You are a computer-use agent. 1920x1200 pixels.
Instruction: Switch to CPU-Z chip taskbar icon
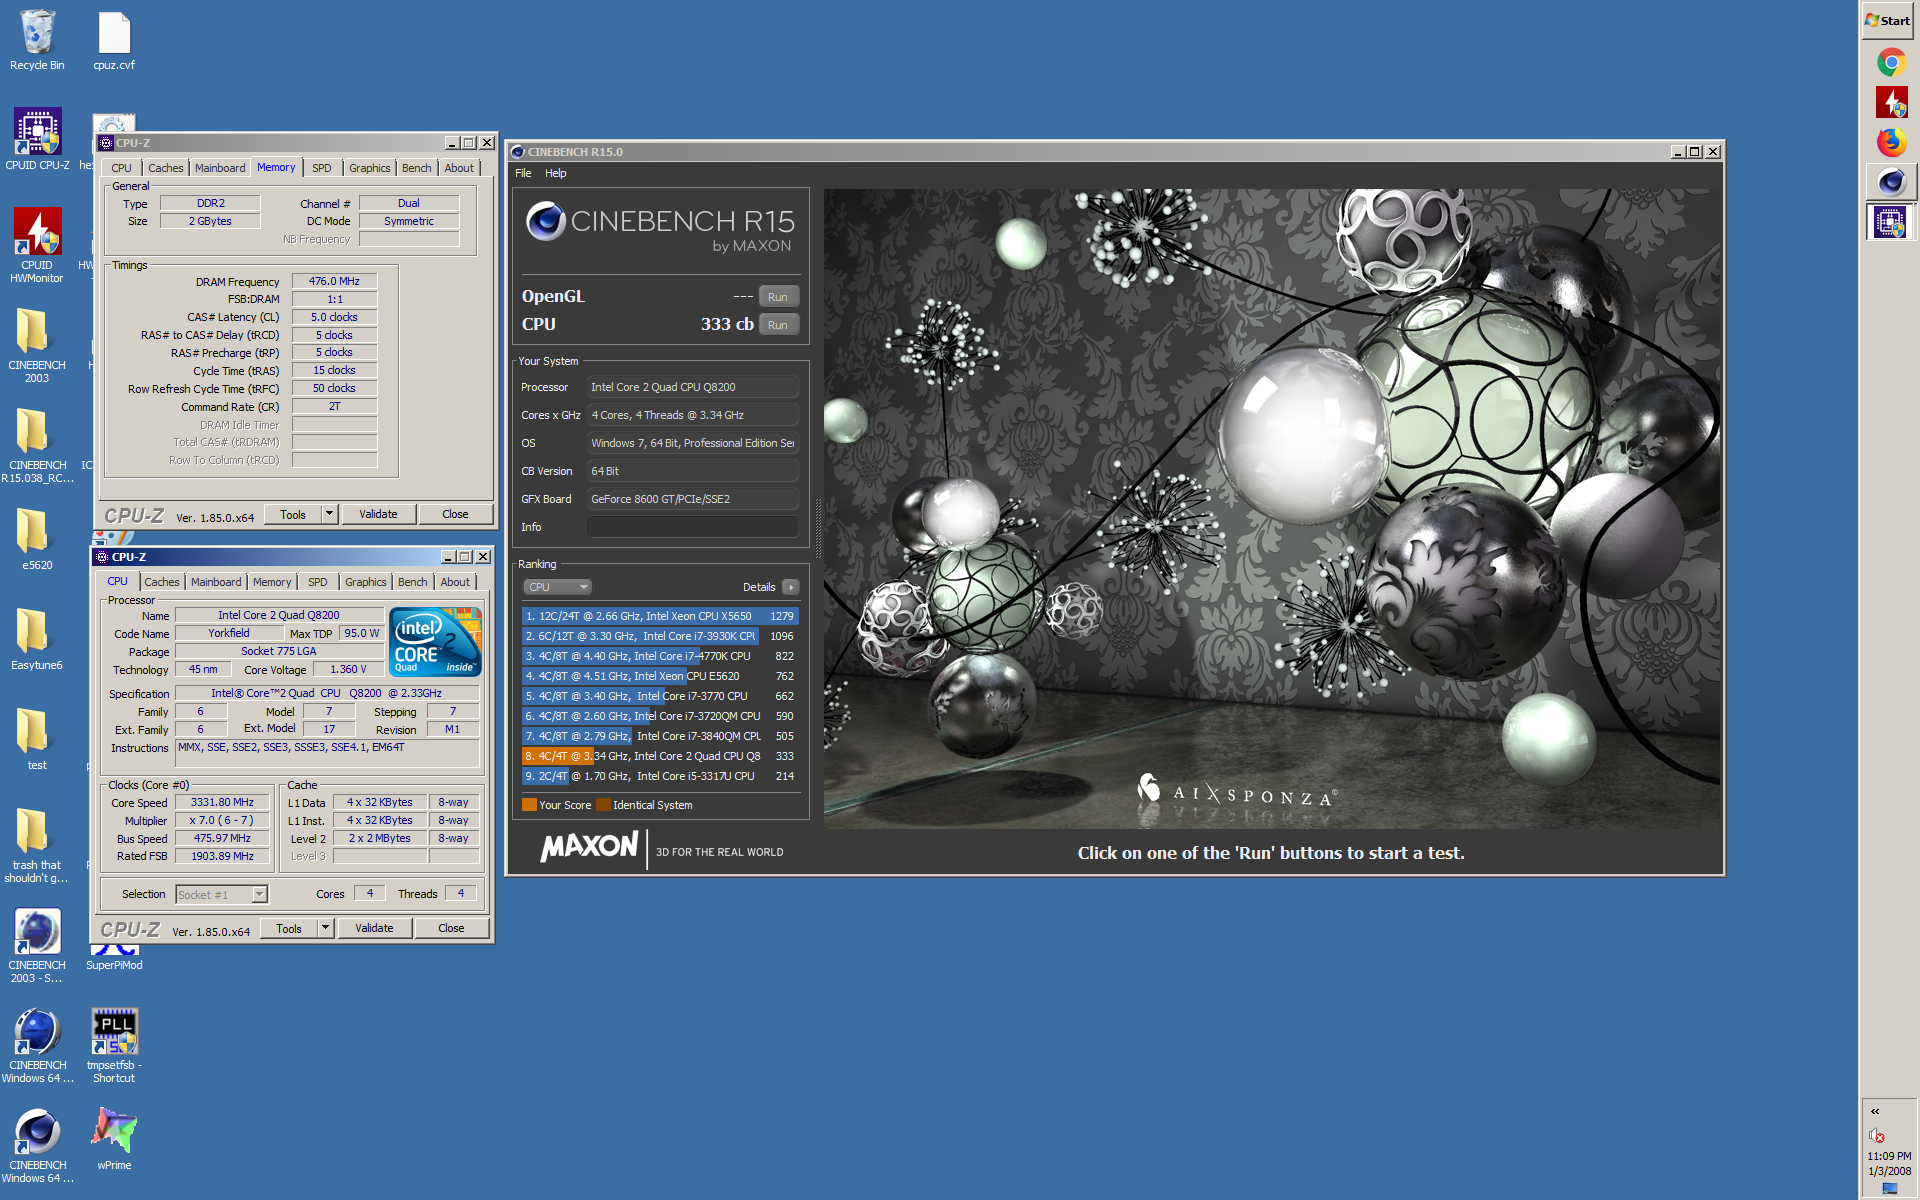point(1890,222)
